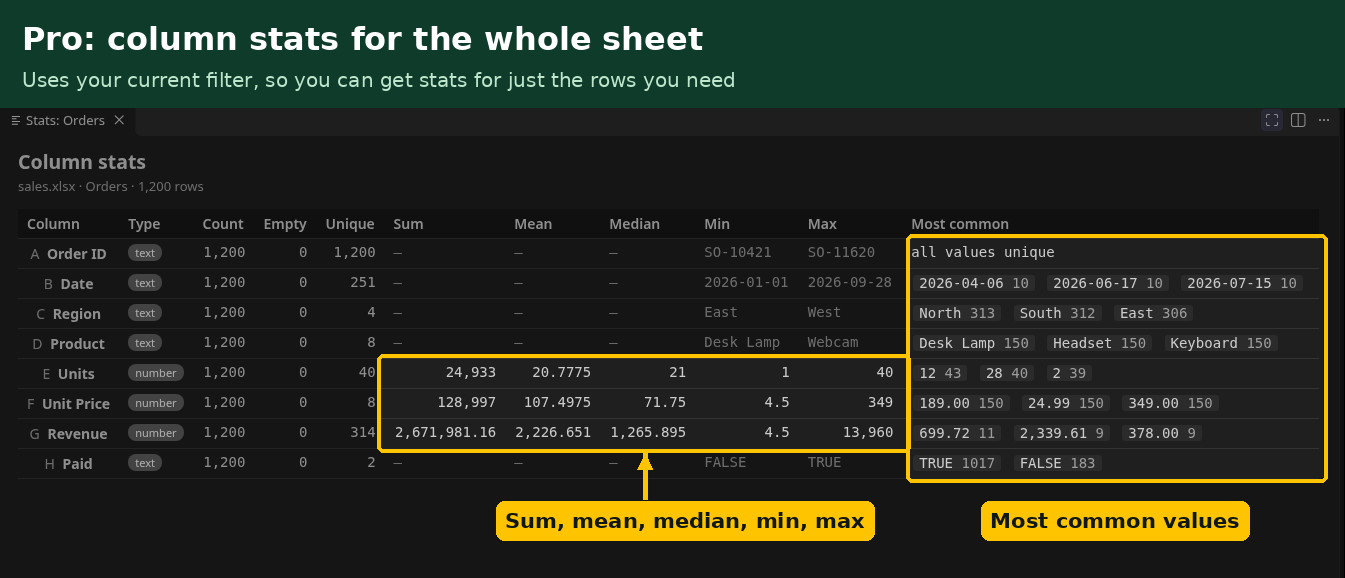Click the unique count 314 for Revenue
Screen dimensions: 1345x578
363,433
